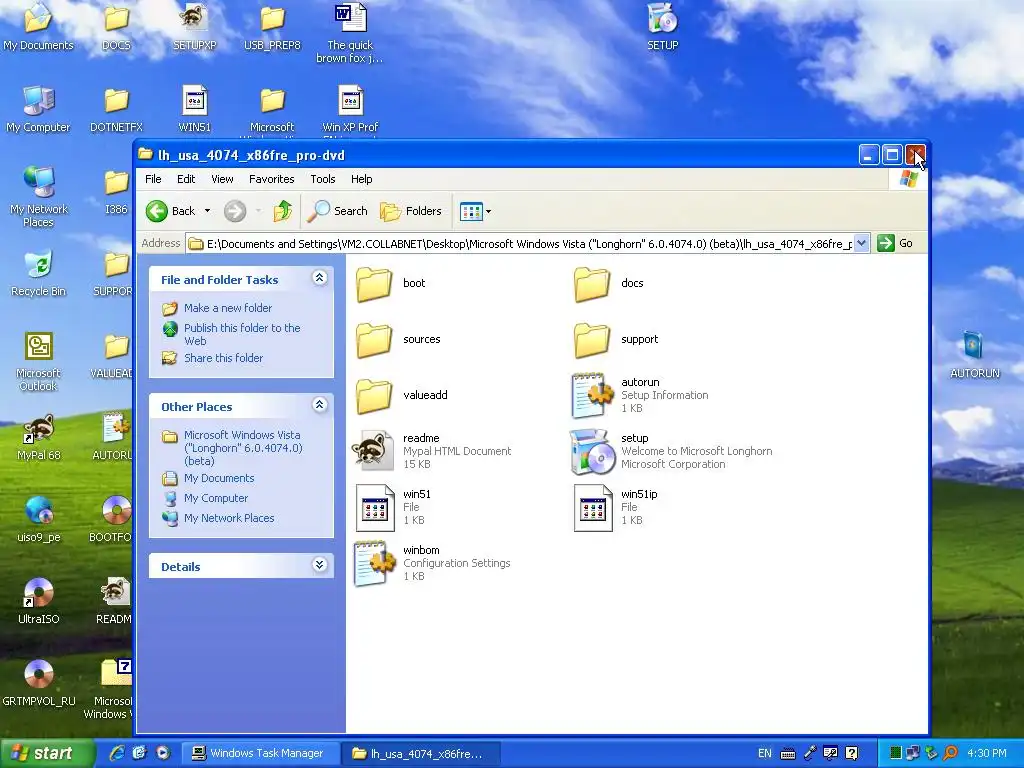Screen dimensions: 1024x768
Task: Select the WIN51 desktop file
Action: pos(194,109)
